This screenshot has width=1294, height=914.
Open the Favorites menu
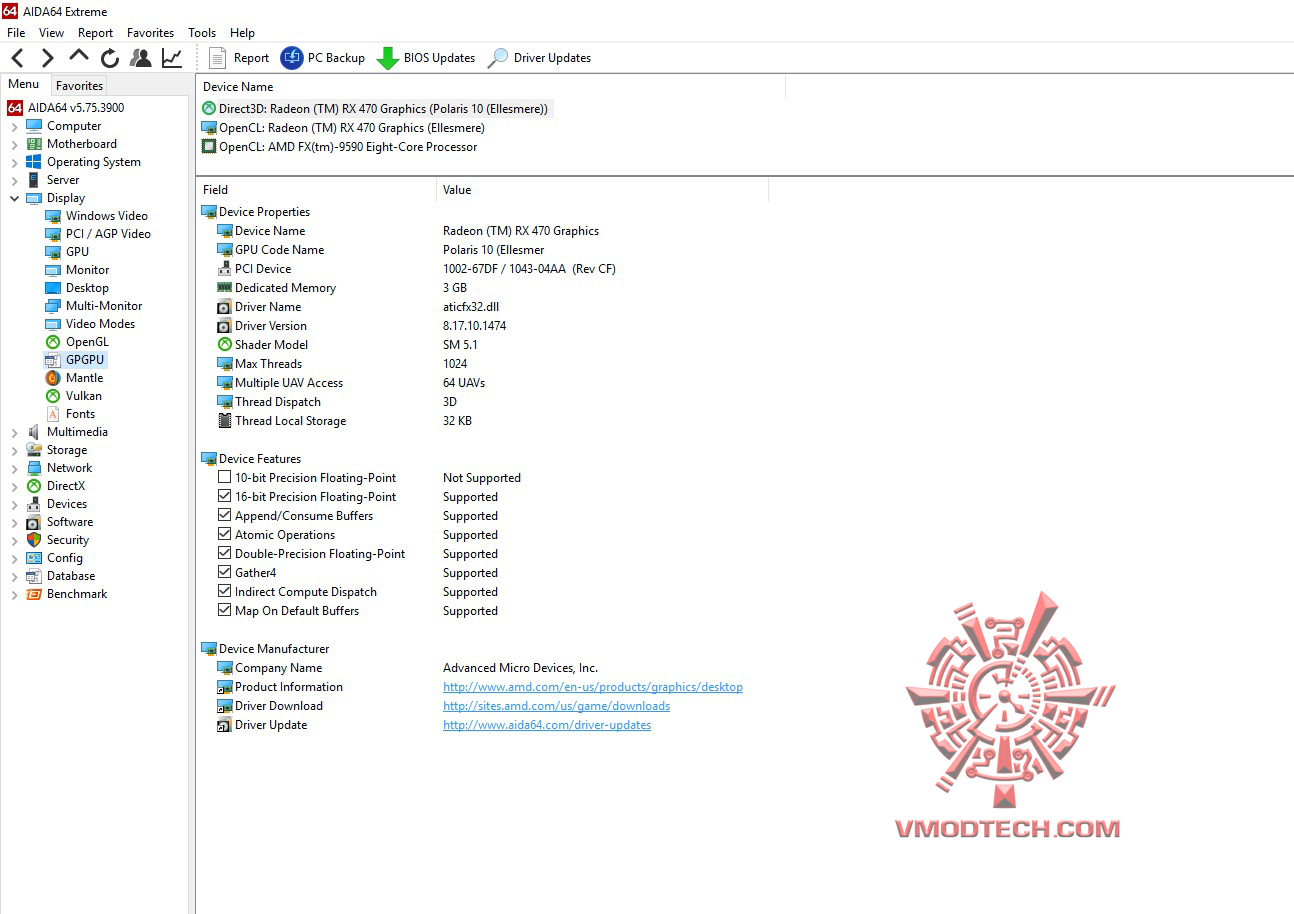(150, 33)
